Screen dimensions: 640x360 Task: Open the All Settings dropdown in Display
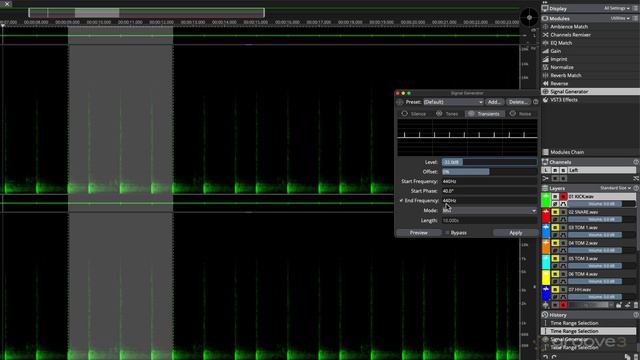616,9
